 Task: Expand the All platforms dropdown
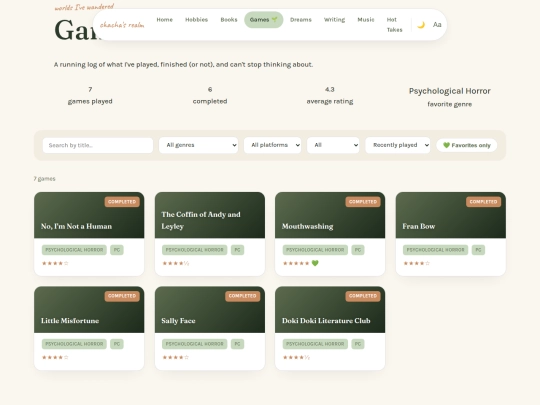tap(272, 145)
